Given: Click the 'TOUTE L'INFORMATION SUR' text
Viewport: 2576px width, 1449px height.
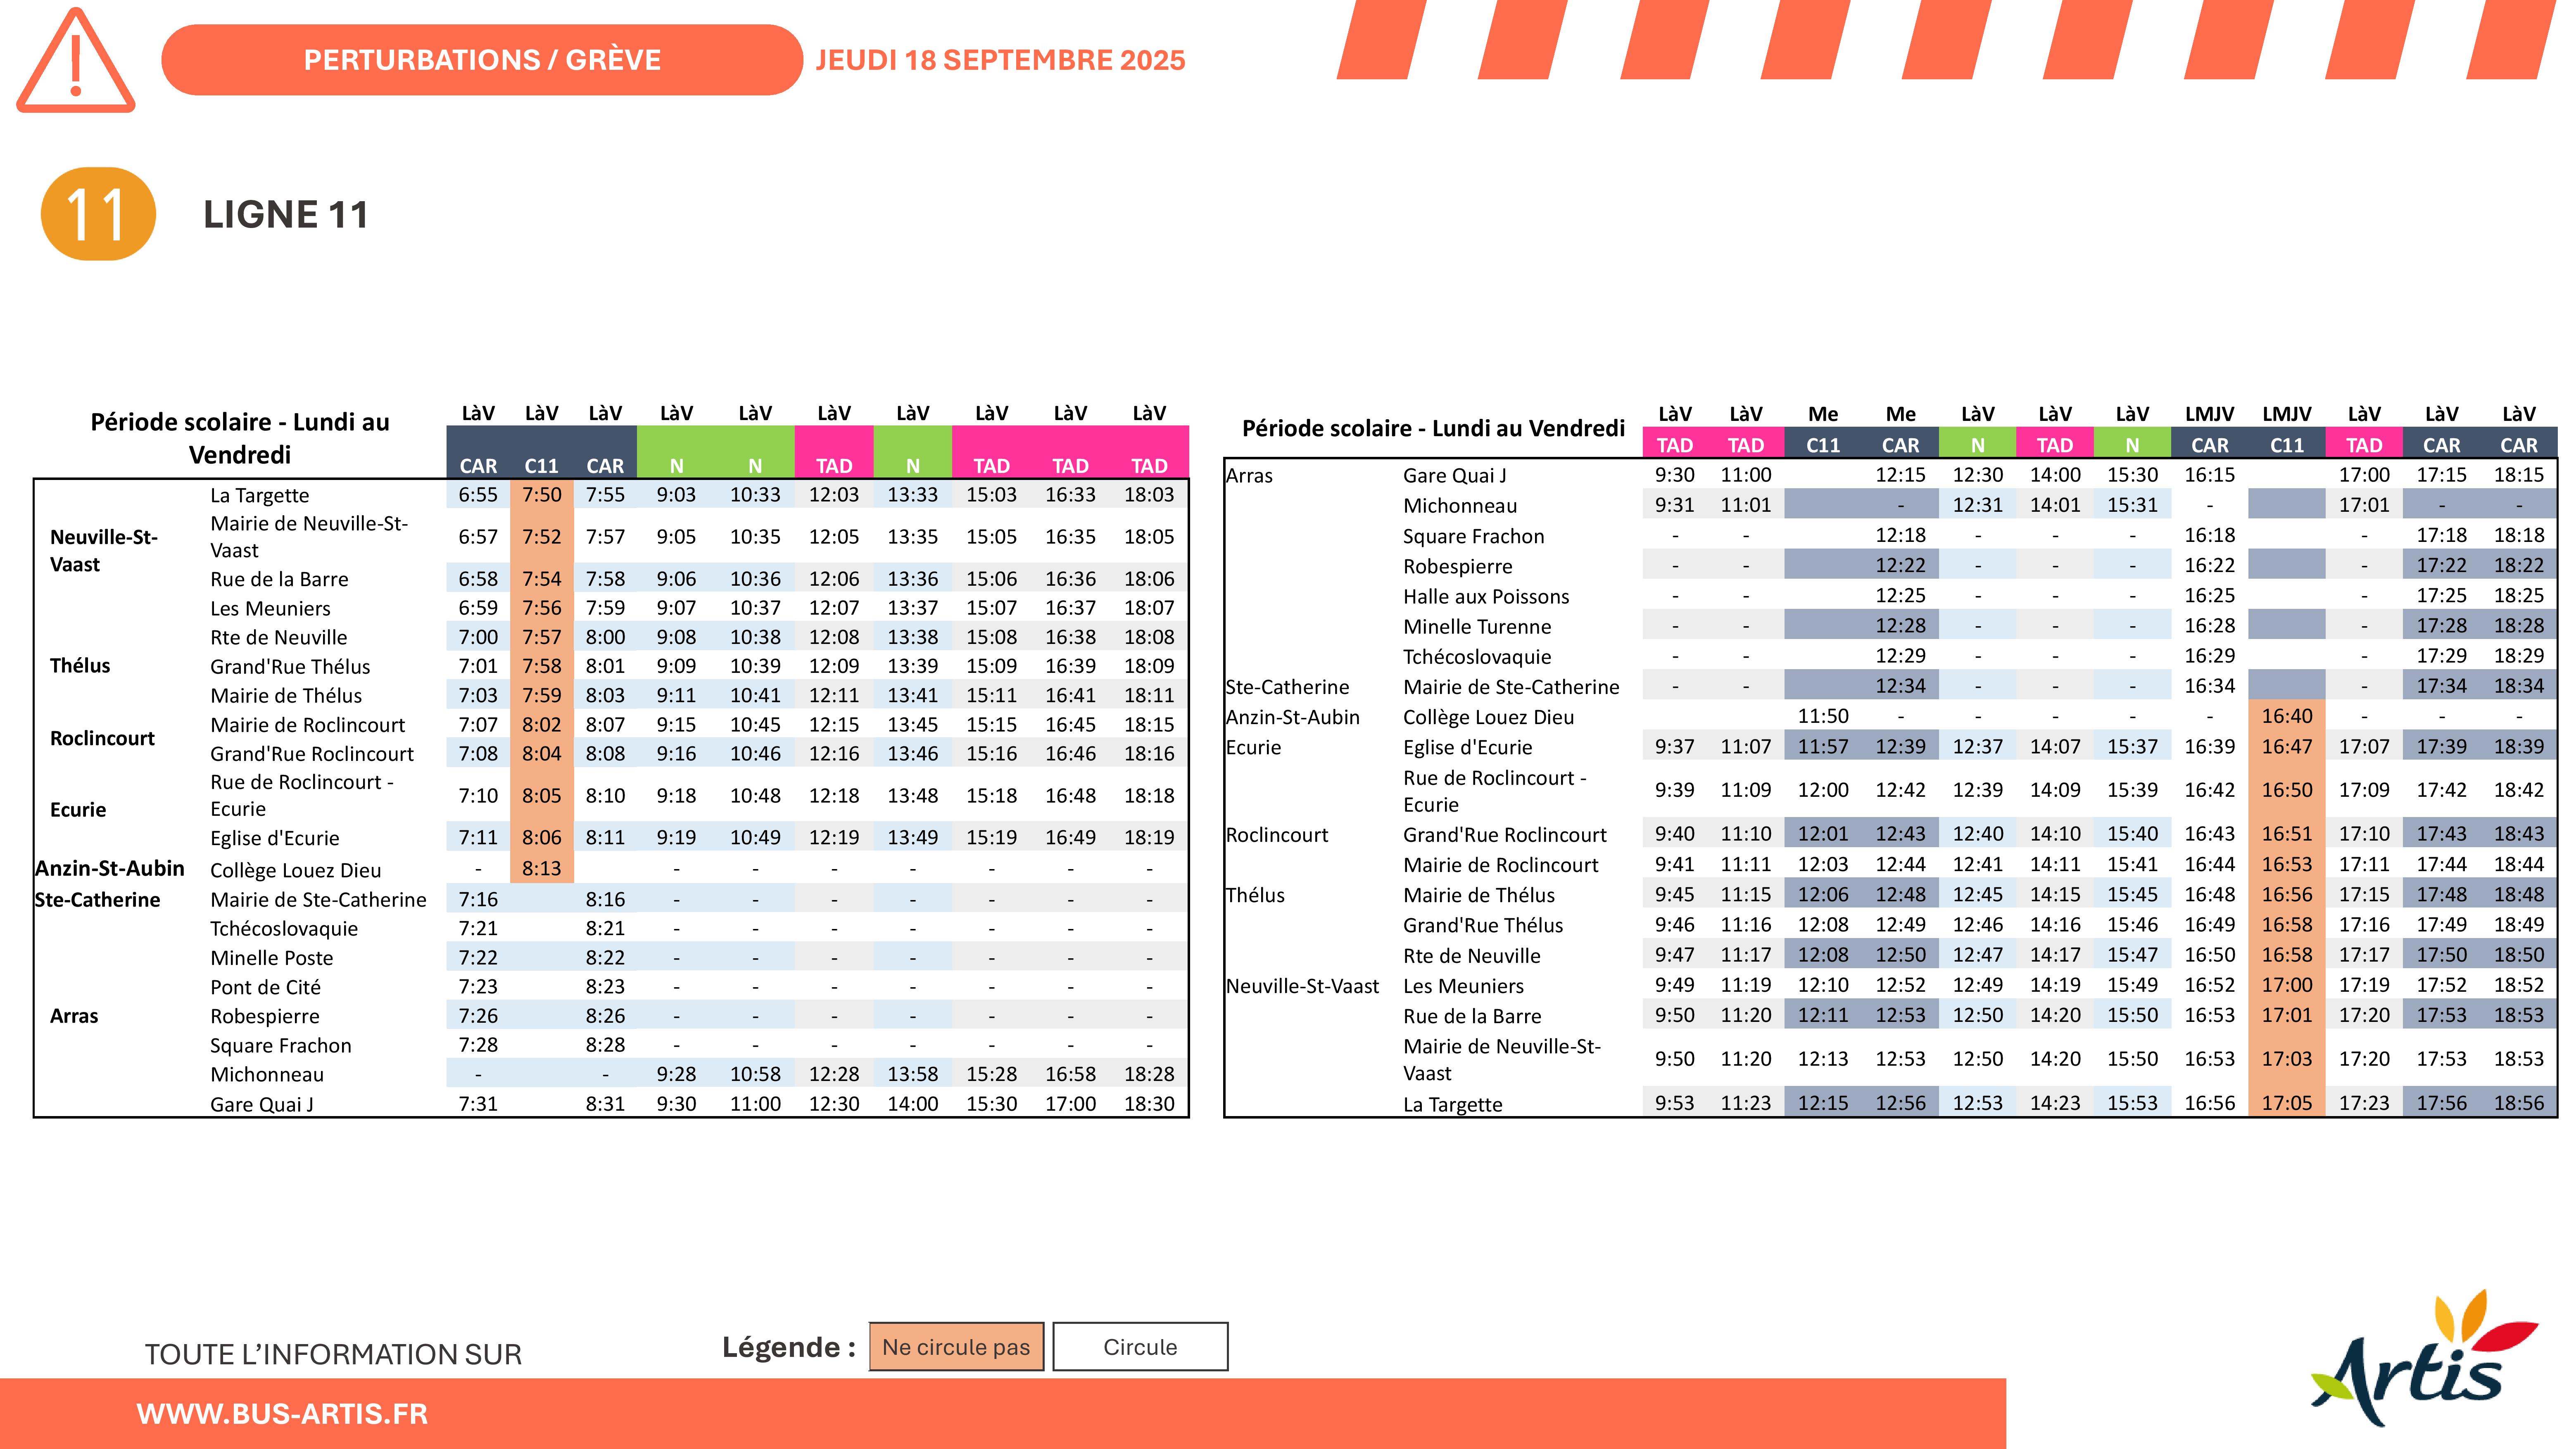Looking at the screenshot, I should [333, 1355].
